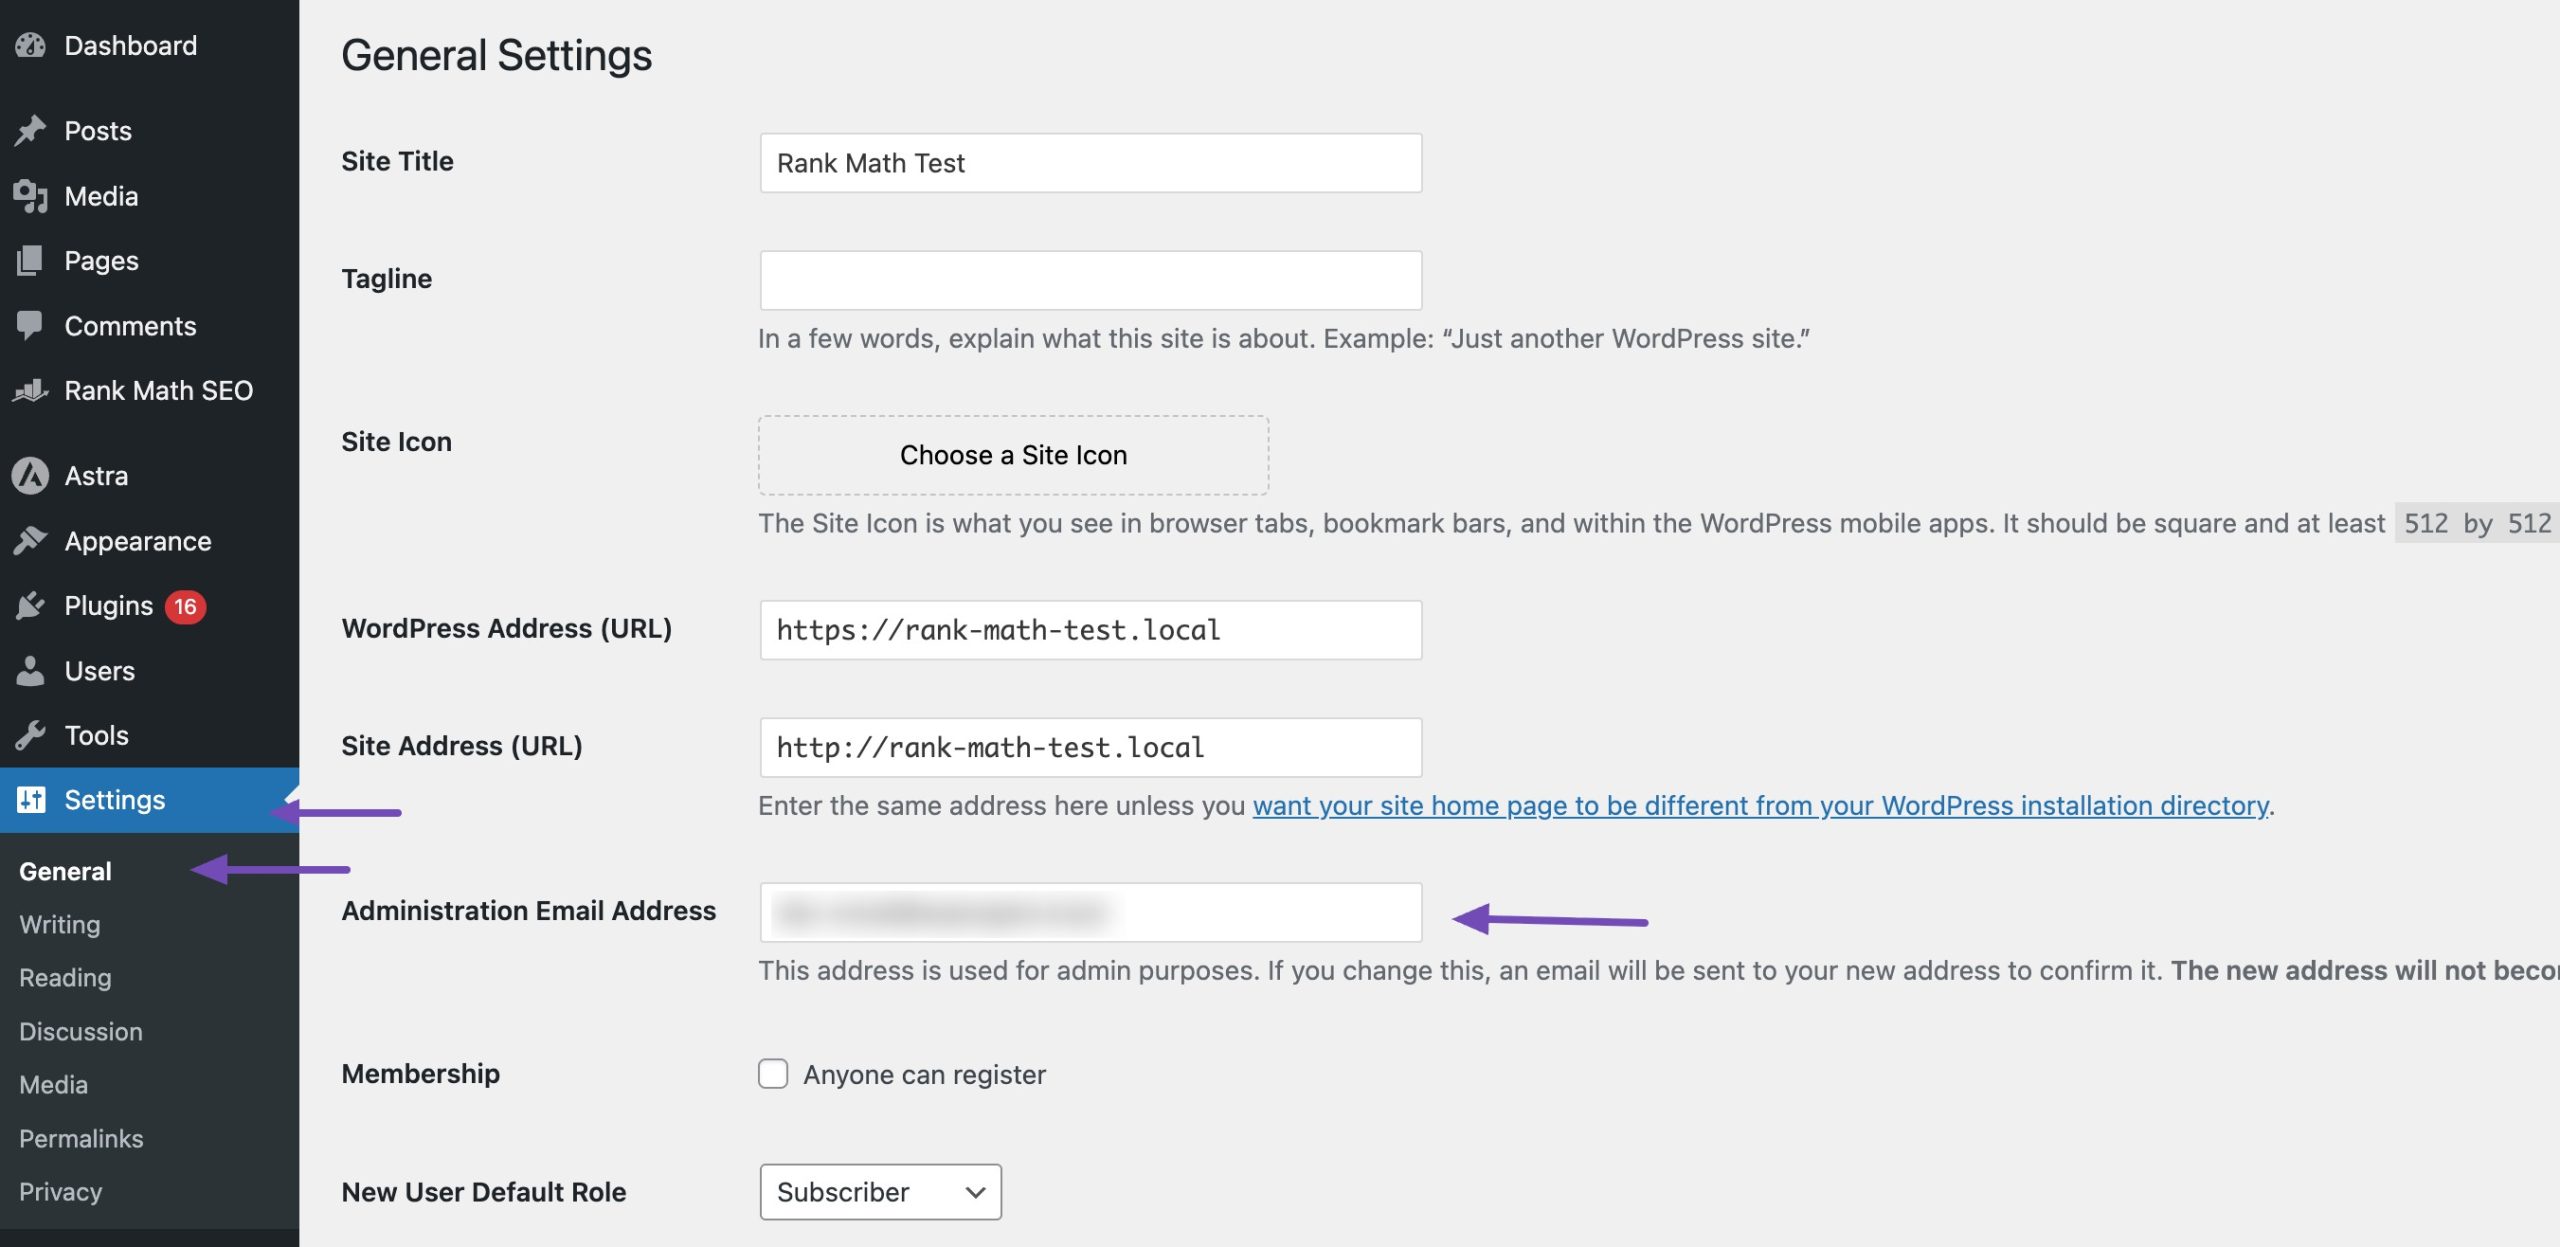
Task: Open the Discussion settings submenu
Action: (81, 1032)
